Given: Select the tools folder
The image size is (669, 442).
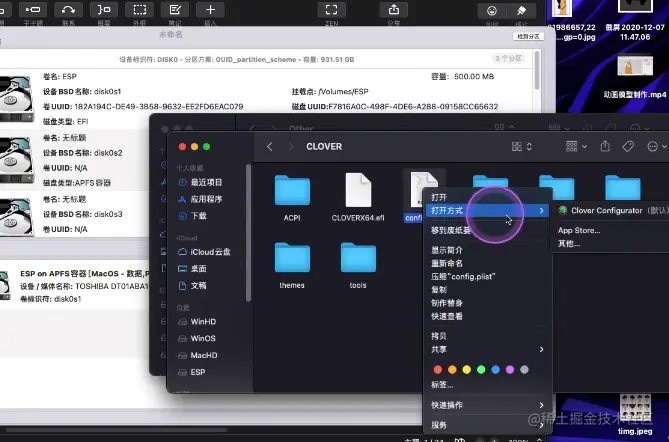Looking at the screenshot, I should [358, 257].
